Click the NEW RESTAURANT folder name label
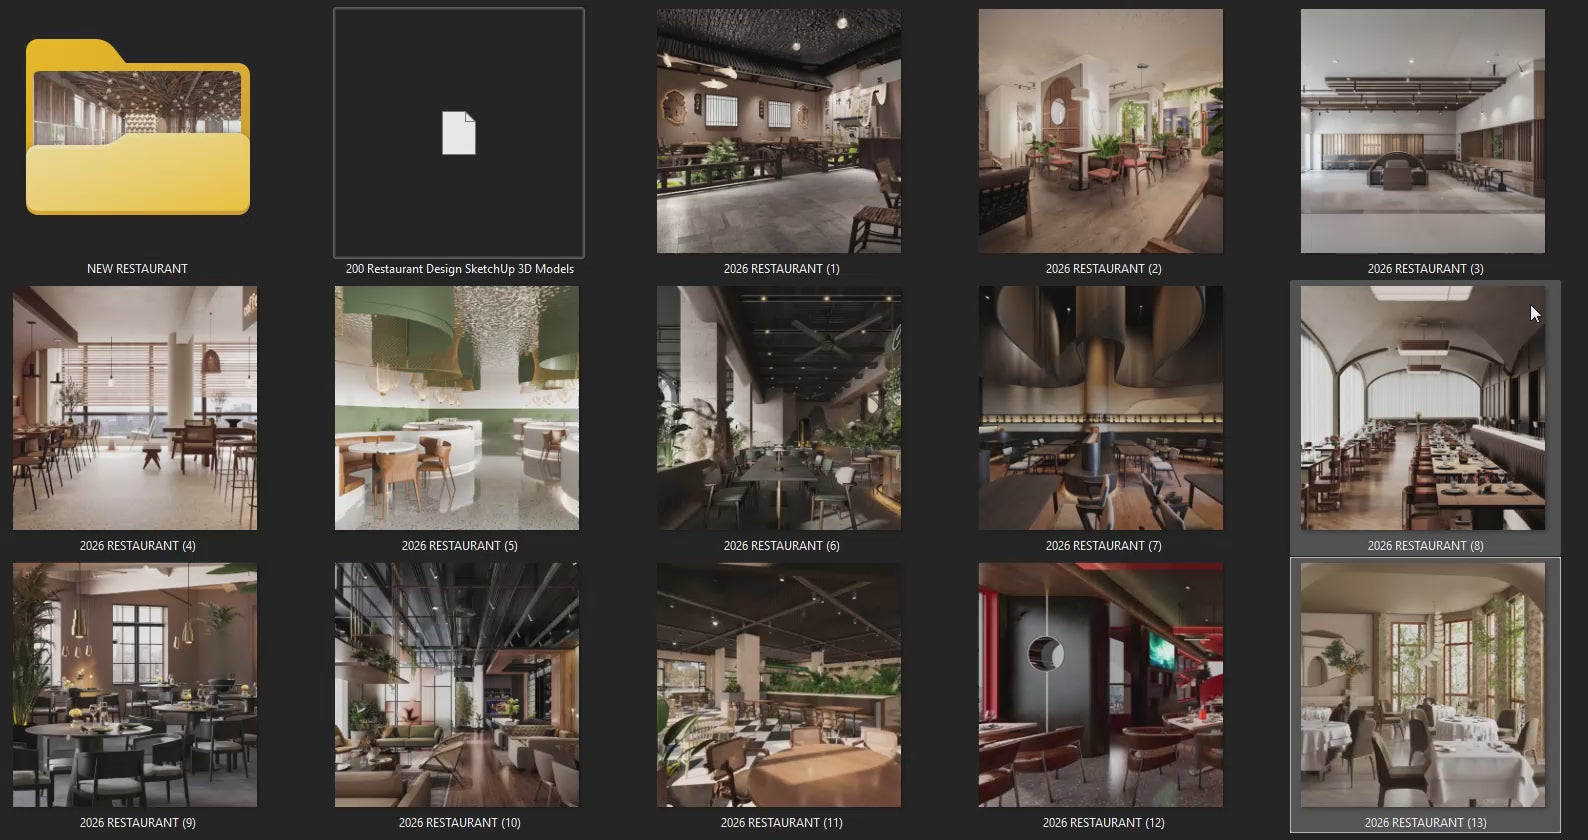This screenshot has height=840, width=1588. pos(137,269)
